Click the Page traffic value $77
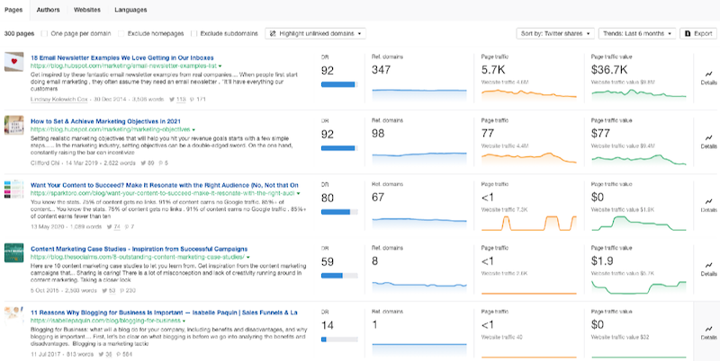 [600, 134]
